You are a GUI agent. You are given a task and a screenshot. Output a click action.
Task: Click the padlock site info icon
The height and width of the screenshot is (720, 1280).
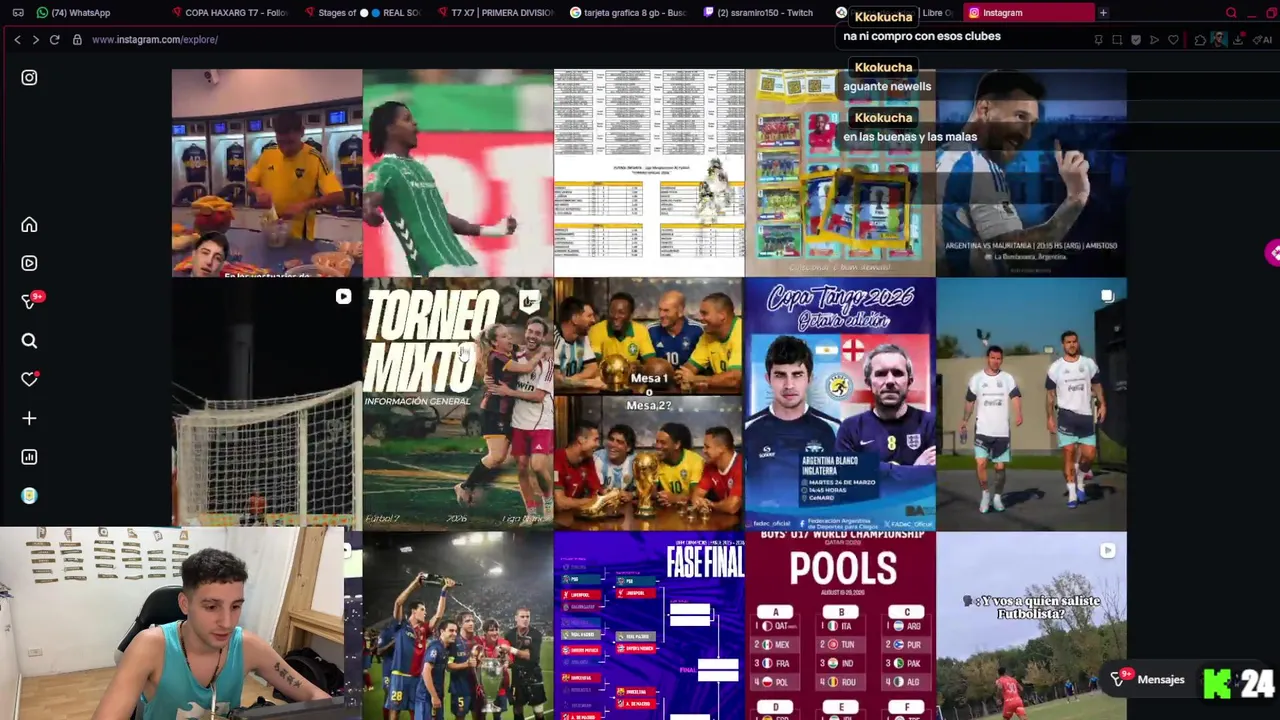click(x=77, y=40)
